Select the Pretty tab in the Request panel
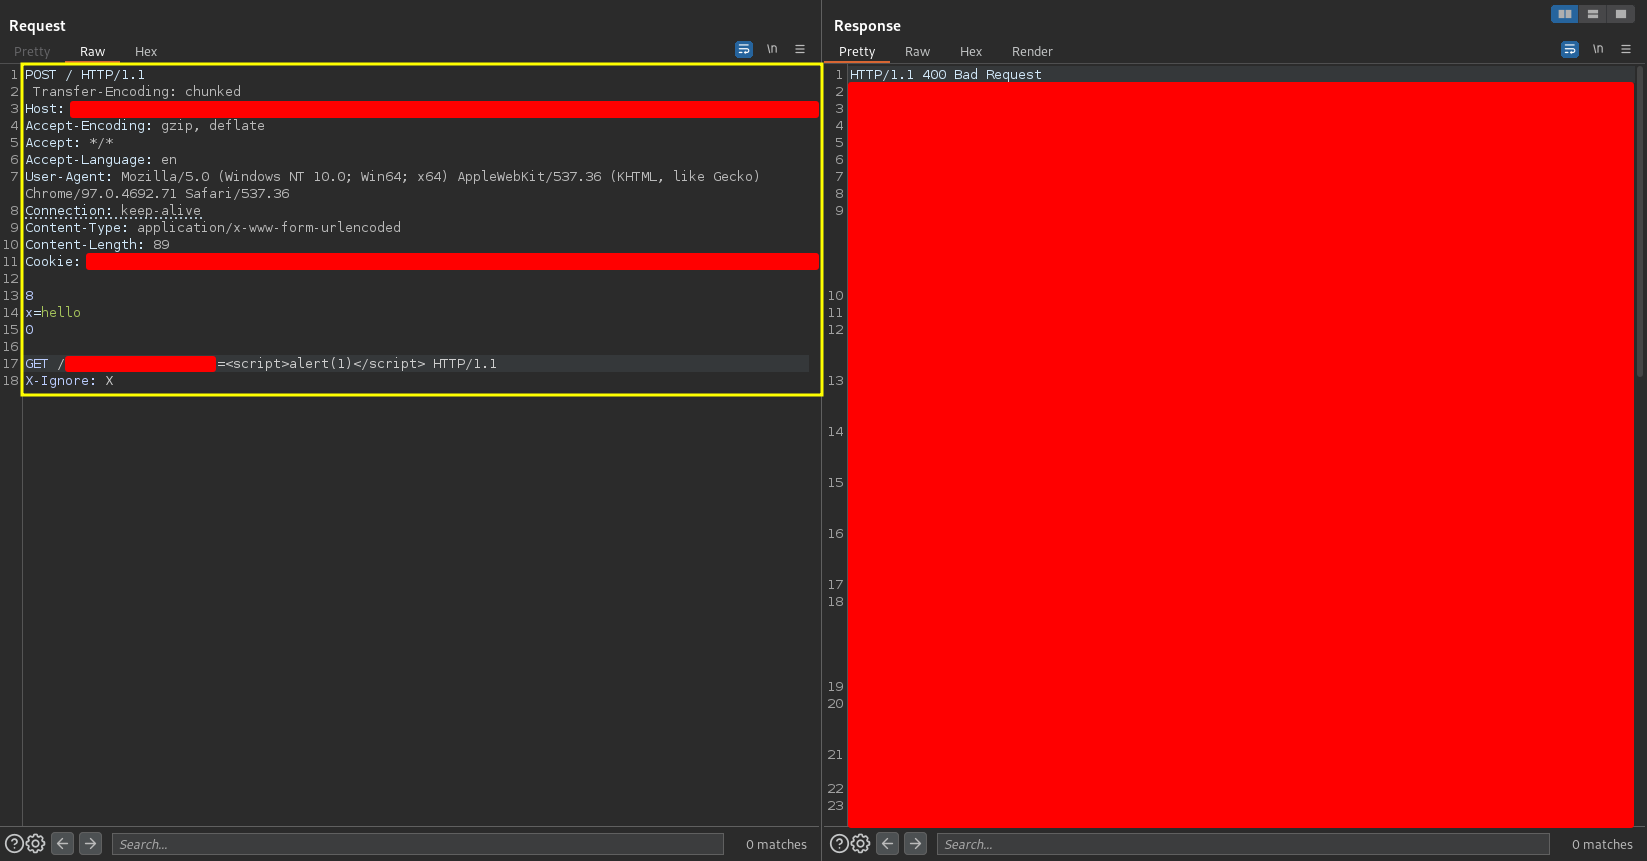Screen dimensions: 1647x861 pos(32,52)
